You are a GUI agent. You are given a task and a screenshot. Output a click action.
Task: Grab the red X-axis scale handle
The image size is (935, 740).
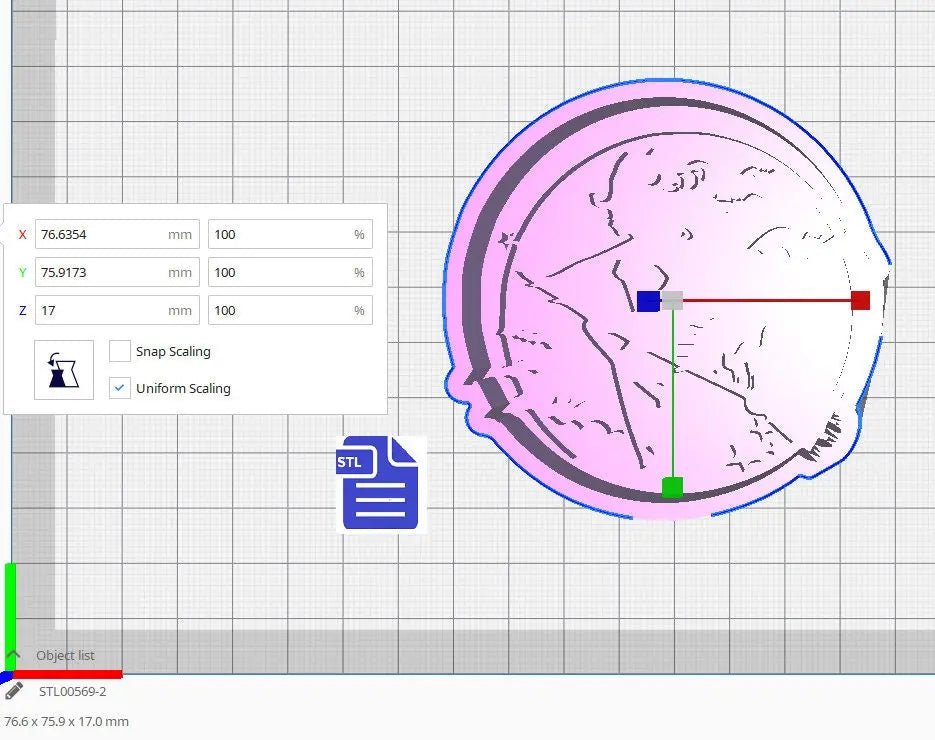click(x=860, y=300)
